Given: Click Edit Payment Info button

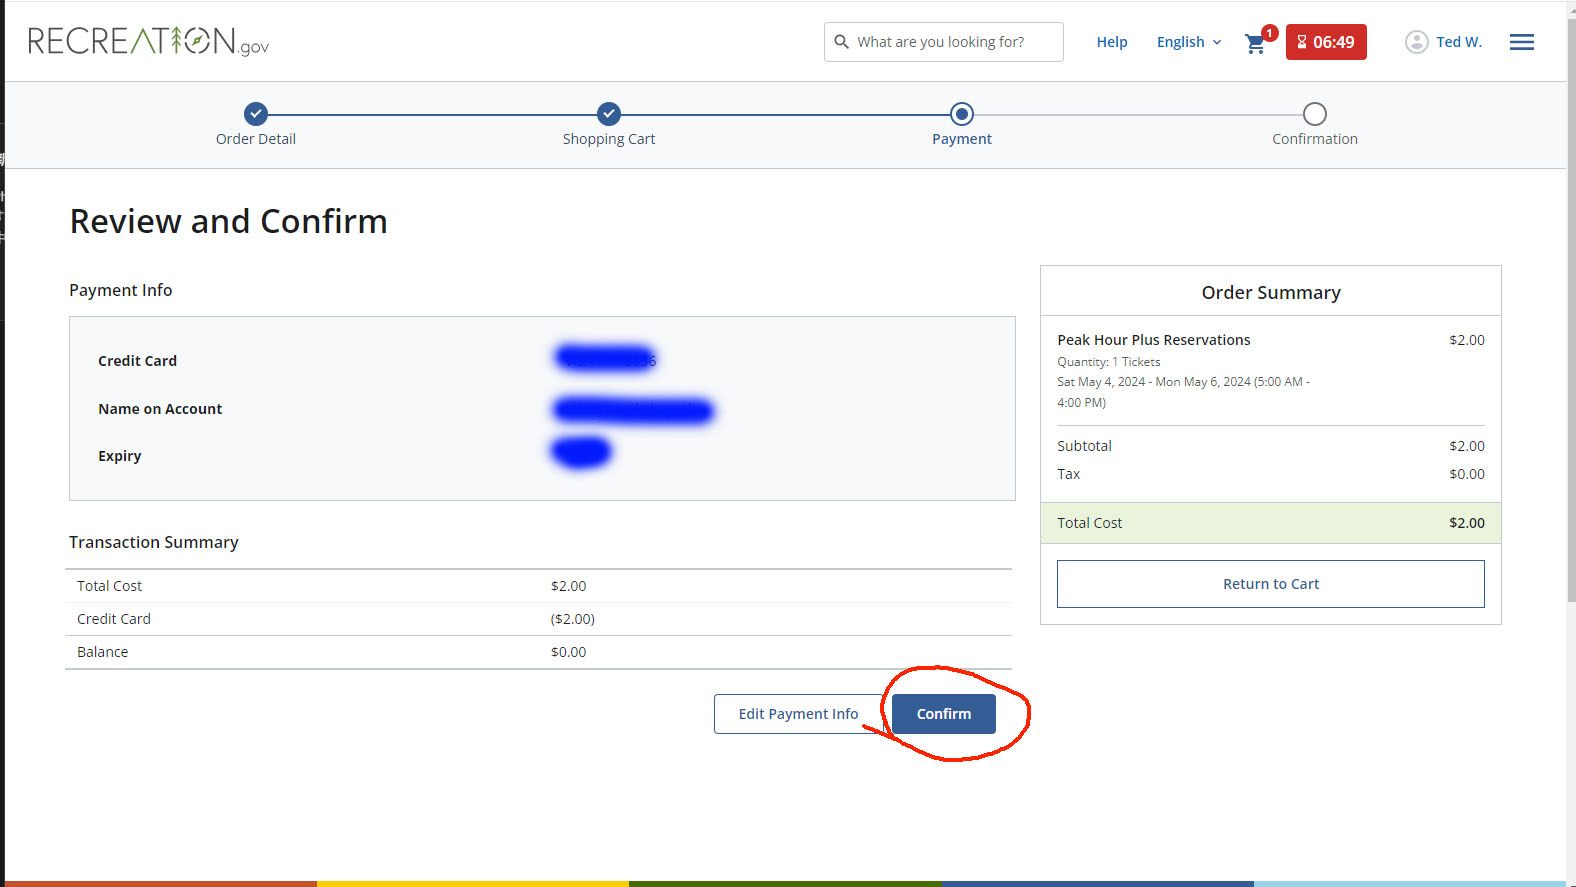Looking at the screenshot, I should tap(797, 714).
